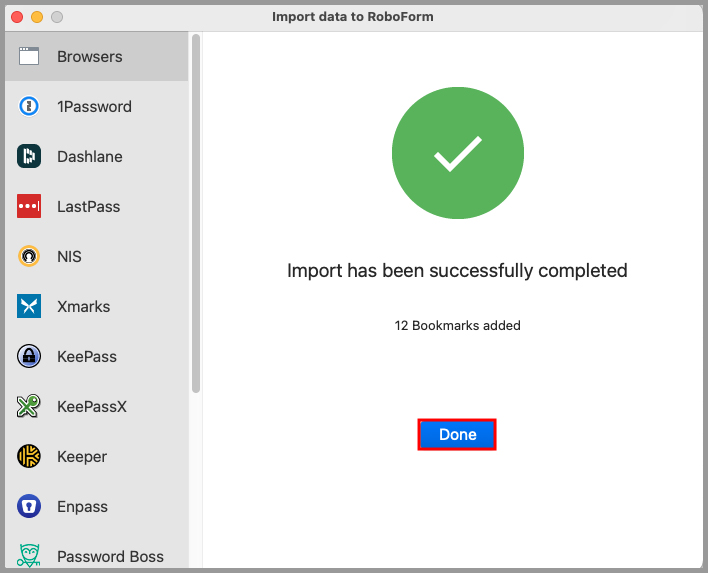Select the Enpass shield icon
Screen dimensions: 708x573
click(29, 507)
